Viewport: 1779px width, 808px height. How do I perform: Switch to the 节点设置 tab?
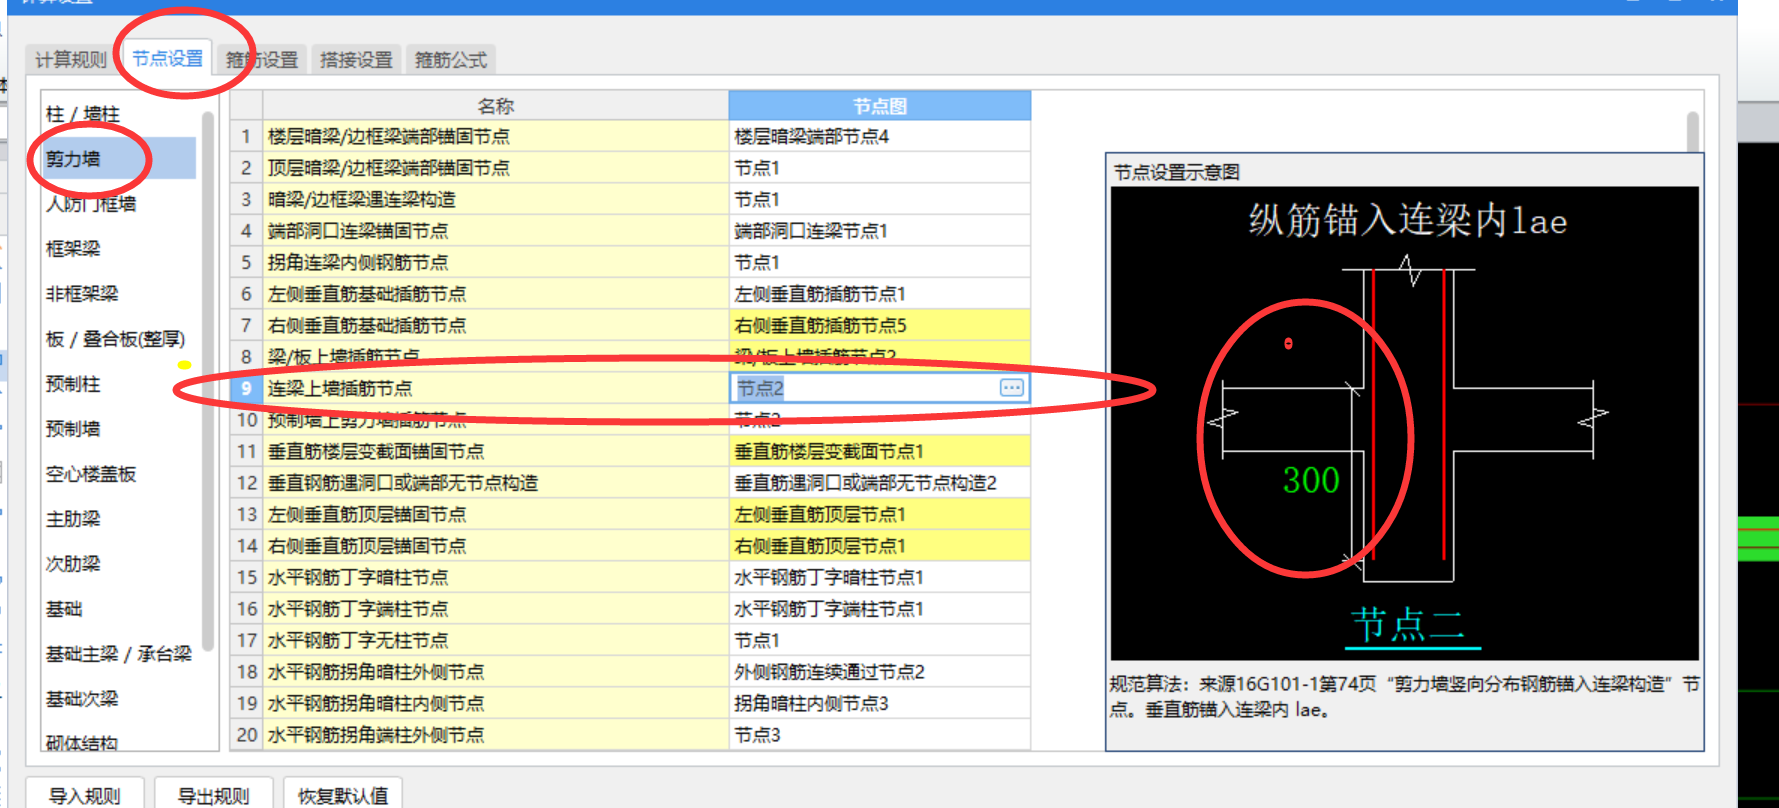coord(167,58)
